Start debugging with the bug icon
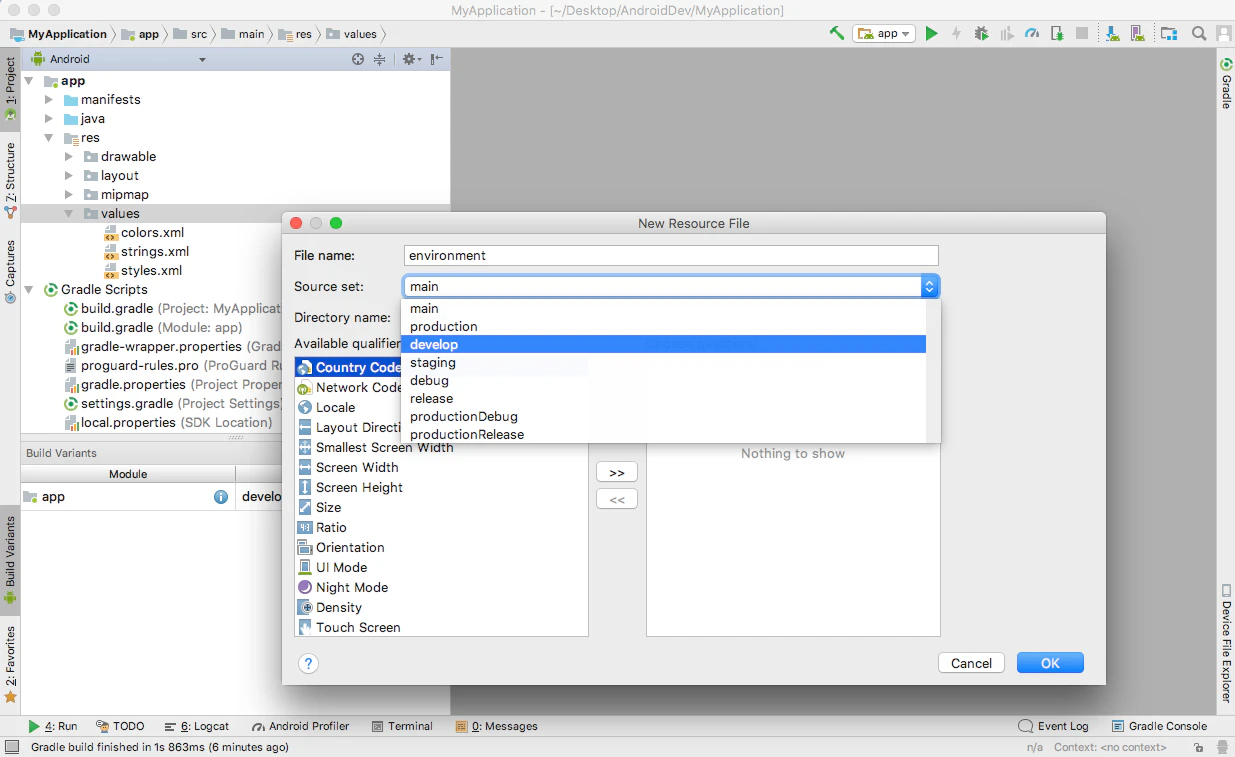Image resolution: width=1235 pixels, height=757 pixels. point(981,33)
